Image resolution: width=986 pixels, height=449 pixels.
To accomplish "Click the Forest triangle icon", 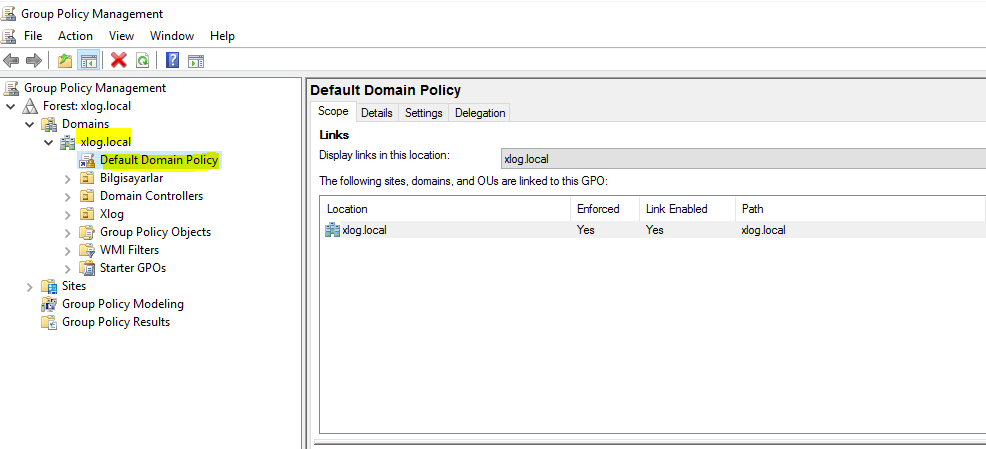I will click(31, 106).
